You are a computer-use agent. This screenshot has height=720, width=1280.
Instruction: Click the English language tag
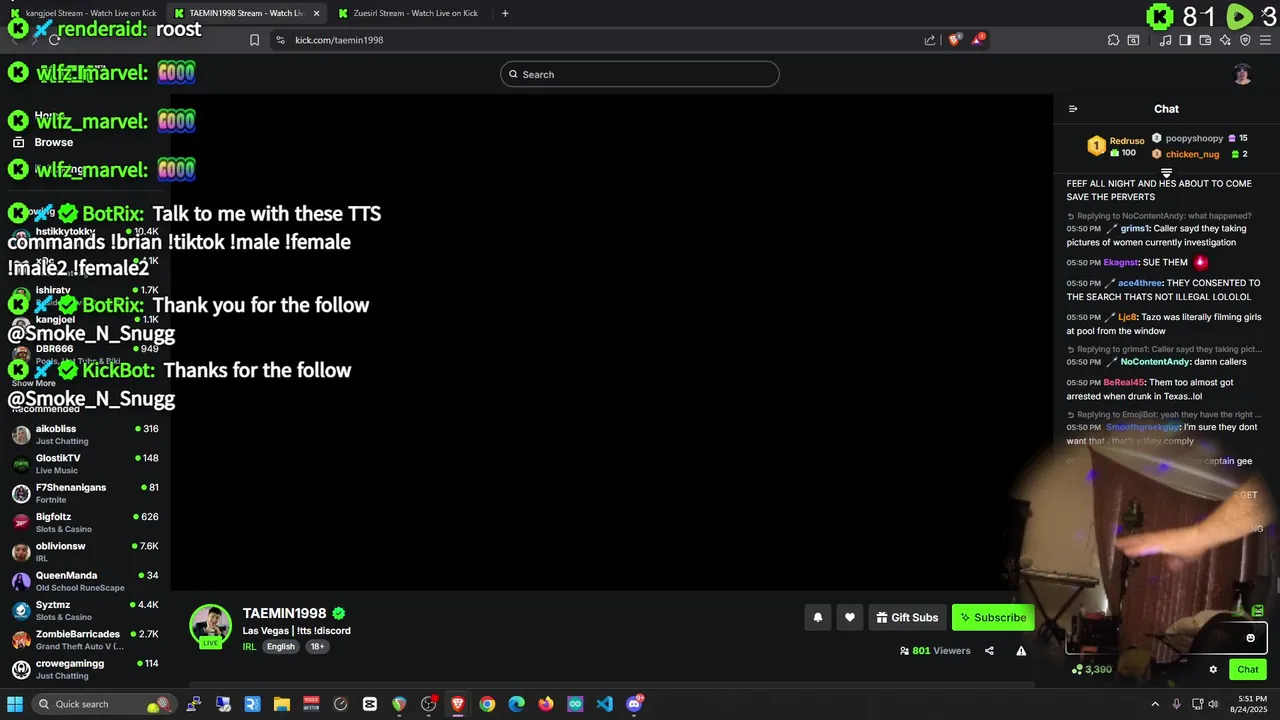[x=281, y=647]
